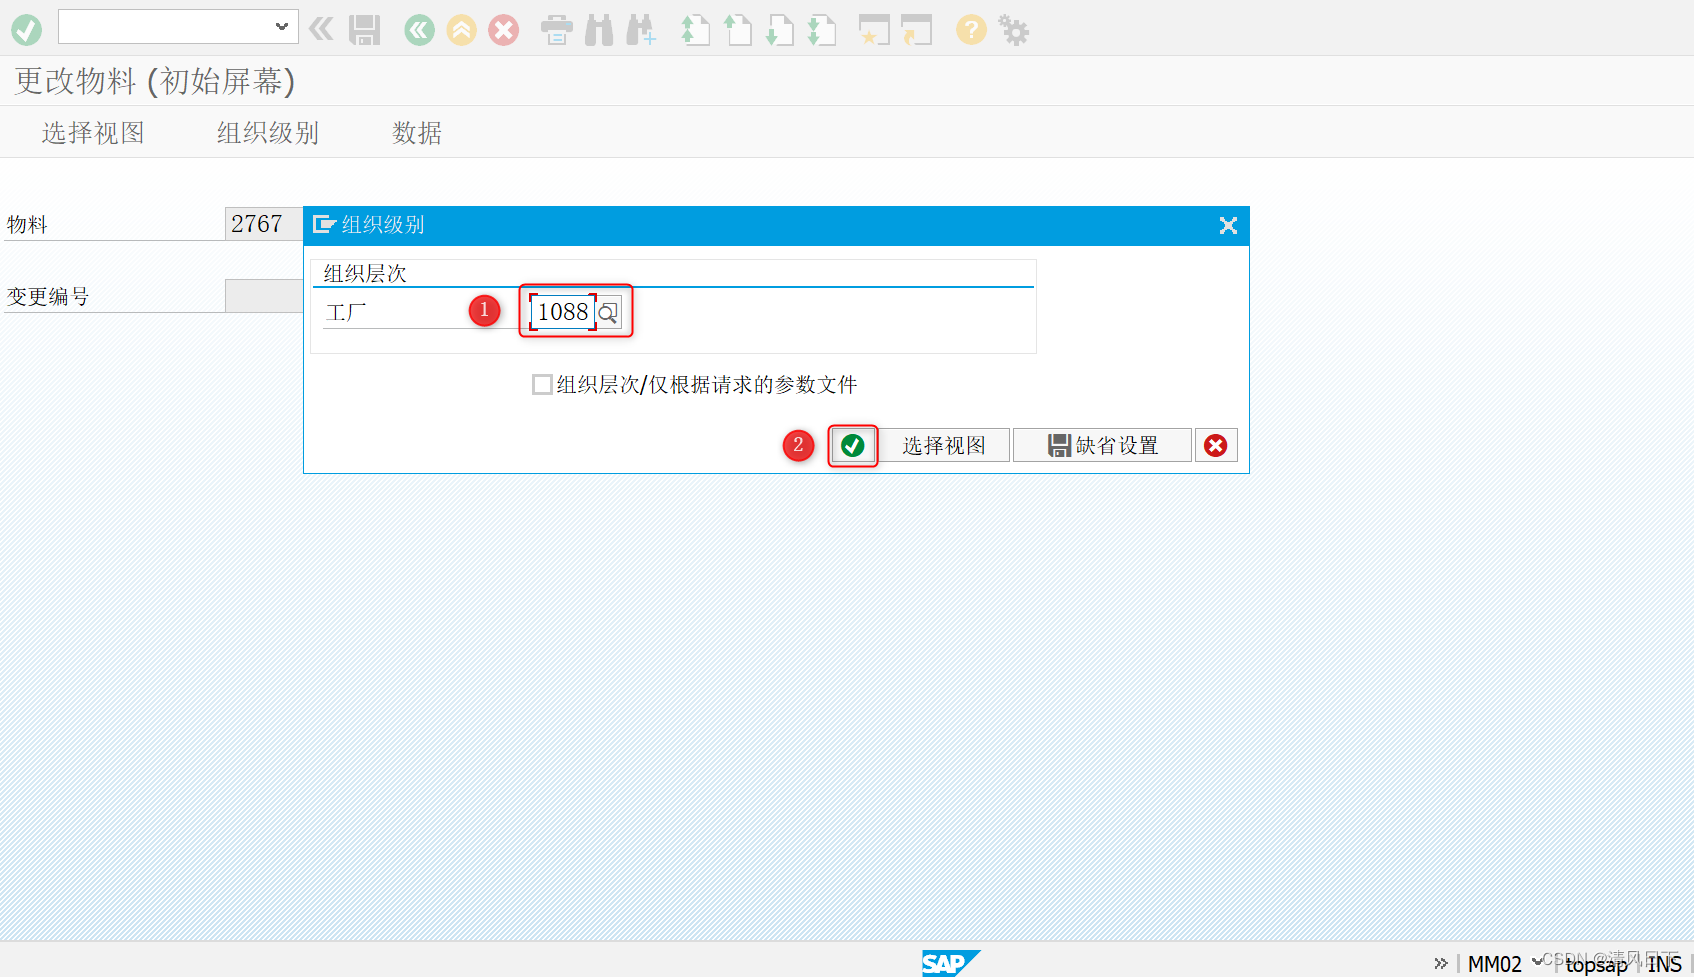This screenshot has height=977, width=1694.
Task: Collapse command field double-arrow icon
Action: (x=321, y=29)
